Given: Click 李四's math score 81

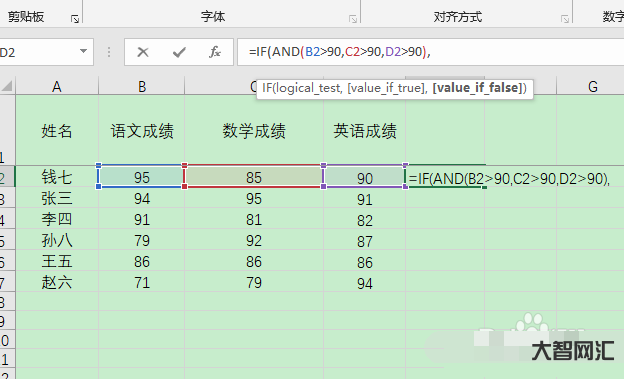Looking at the screenshot, I should (x=254, y=219).
